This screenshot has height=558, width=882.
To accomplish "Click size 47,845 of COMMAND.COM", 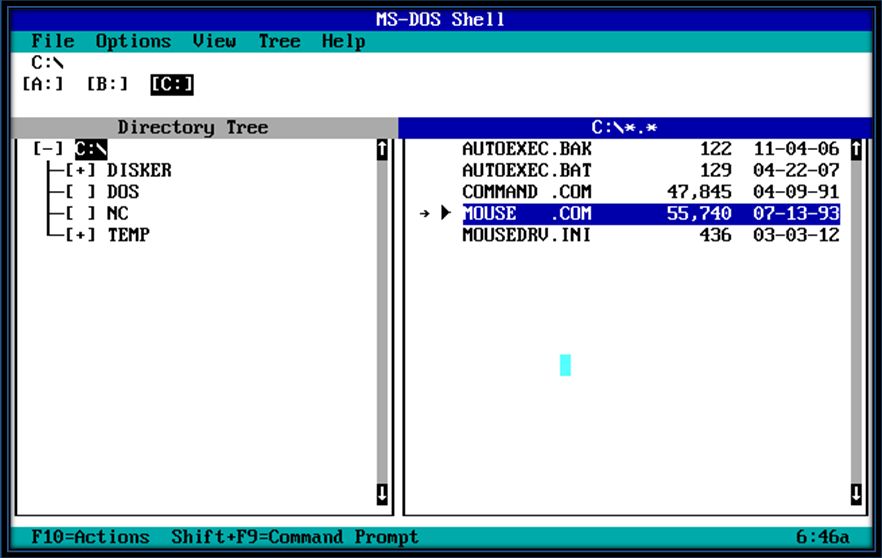I will pyautogui.click(x=699, y=192).
